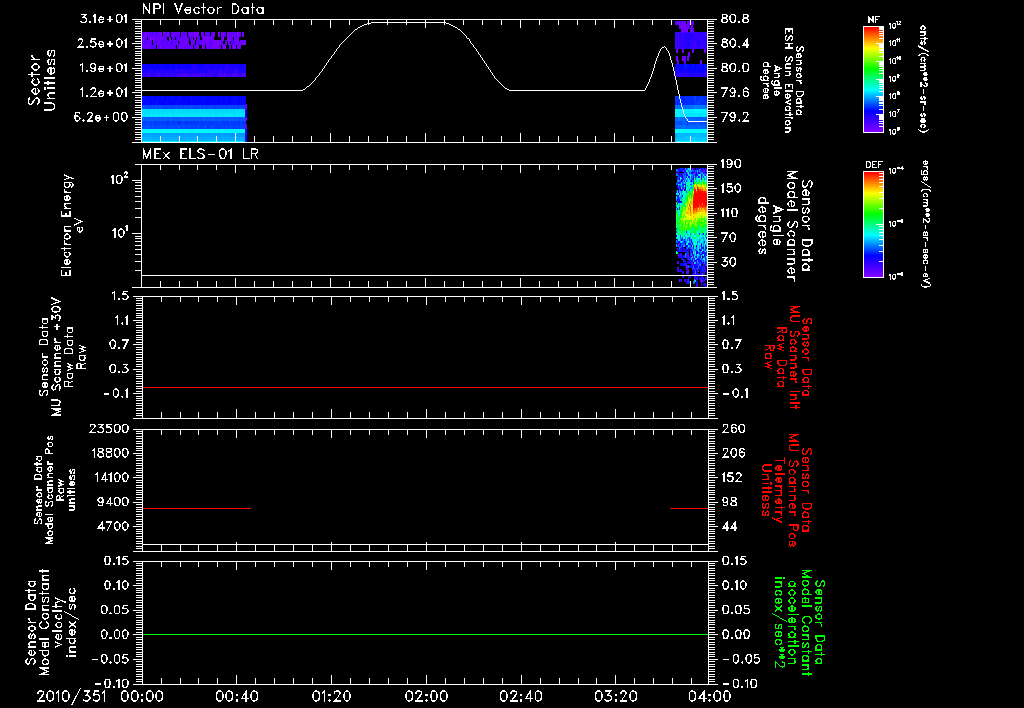Screen dimensions: 1024x708
Task: Click the "04:00" time tick label
Action: coord(710,696)
